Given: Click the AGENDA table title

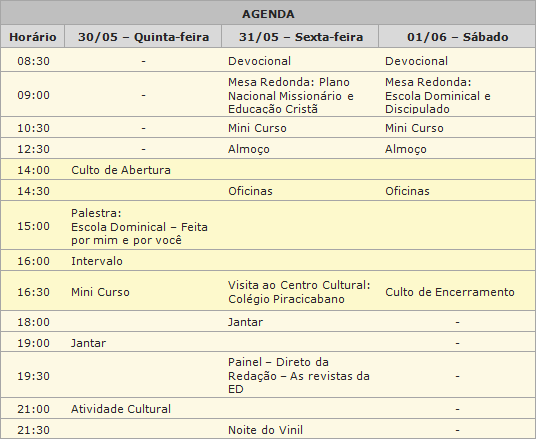Looking at the screenshot, I should 268,14.
